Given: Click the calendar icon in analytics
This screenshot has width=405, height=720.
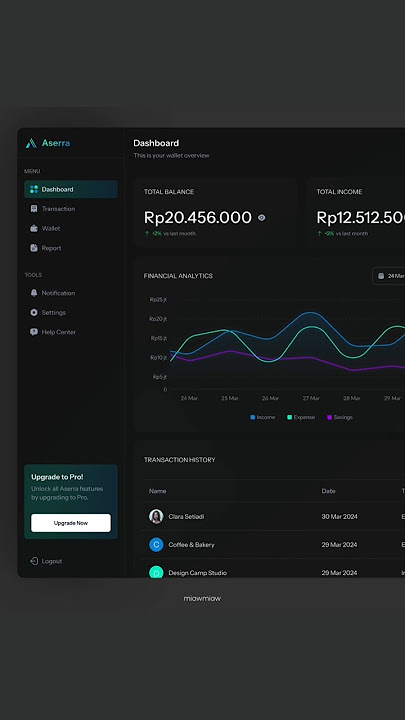Looking at the screenshot, I should click(x=381, y=276).
